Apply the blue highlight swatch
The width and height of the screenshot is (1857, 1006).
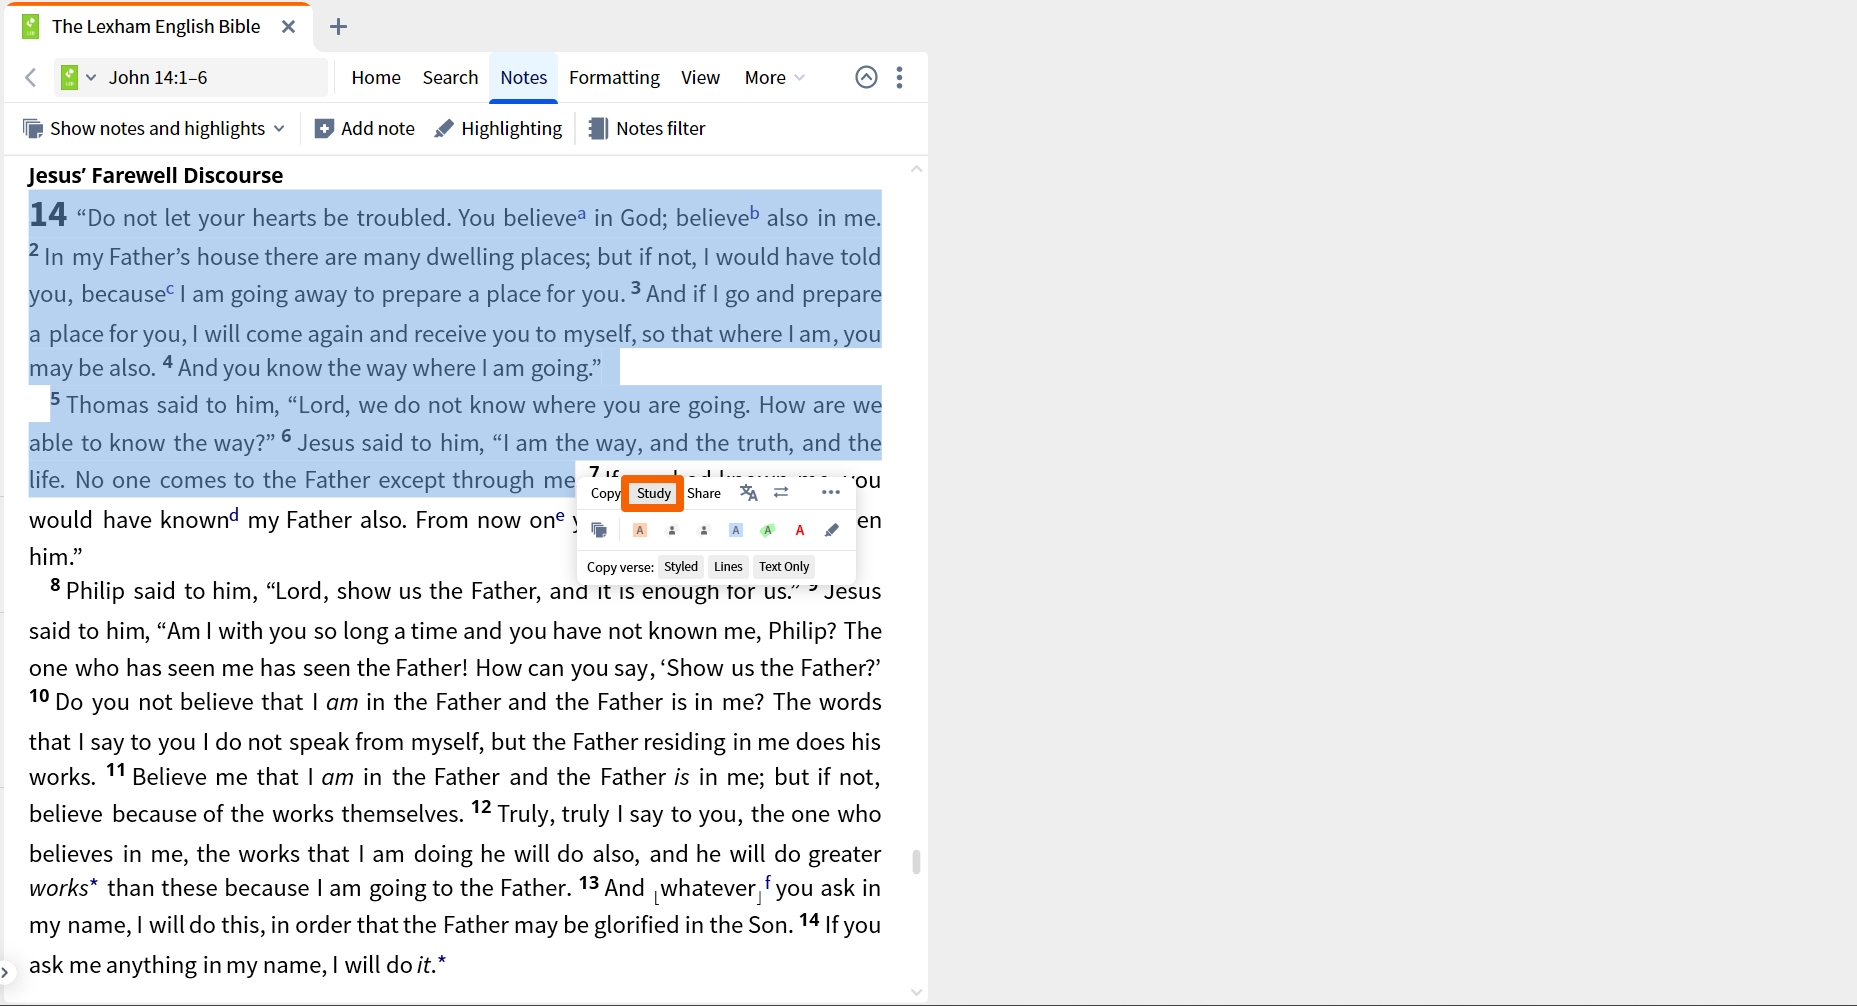coord(736,530)
